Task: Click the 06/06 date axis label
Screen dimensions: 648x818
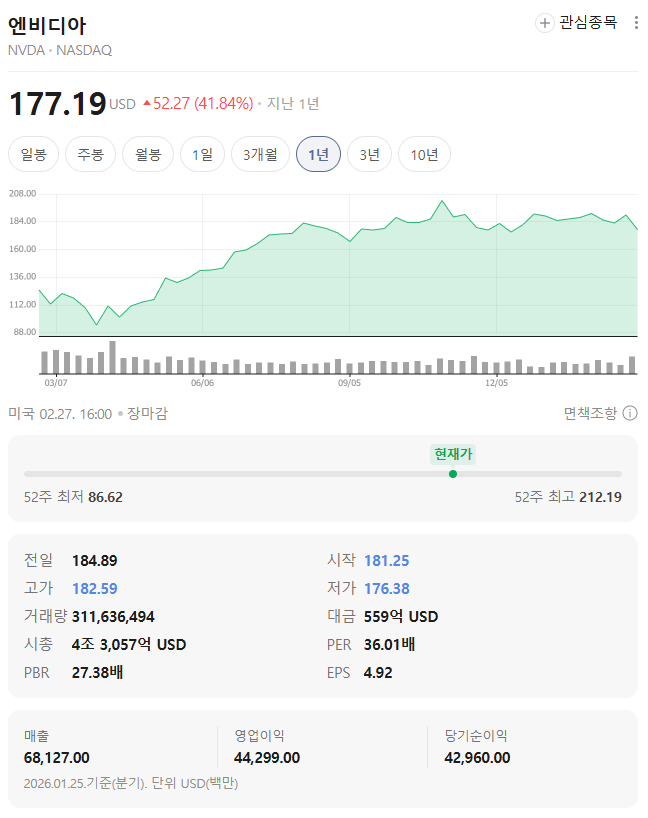Action: (202, 383)
